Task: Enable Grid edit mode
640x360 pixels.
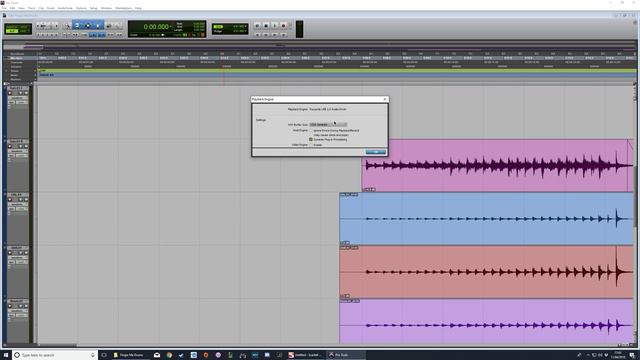Action: click(24, 31)
